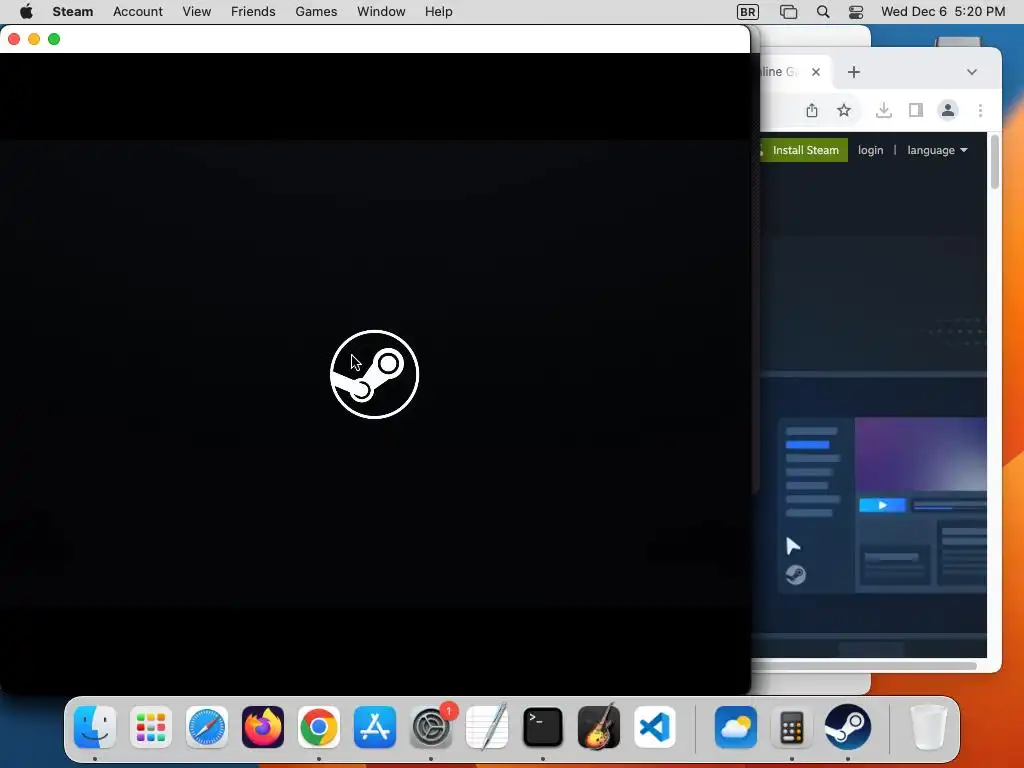Expand the Chrome tab search chevron
Viewport: 1024px width, 768px height.
972,72
